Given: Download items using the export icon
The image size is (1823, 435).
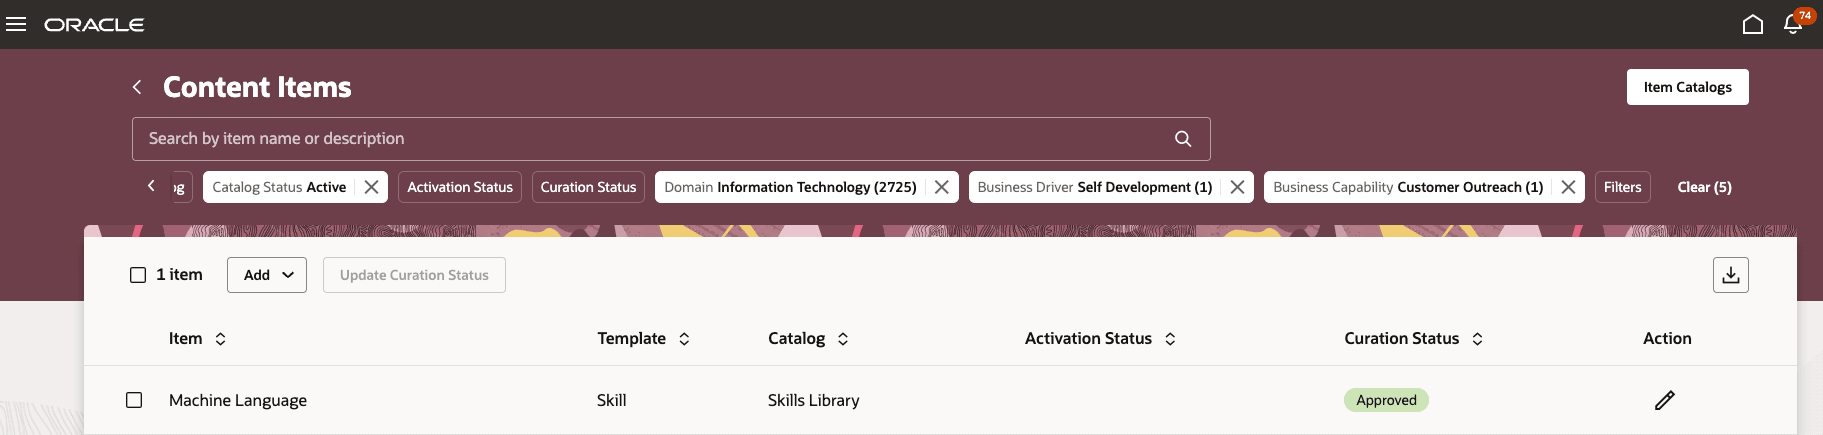Looking at the screenshot, I should [1730, 275].
